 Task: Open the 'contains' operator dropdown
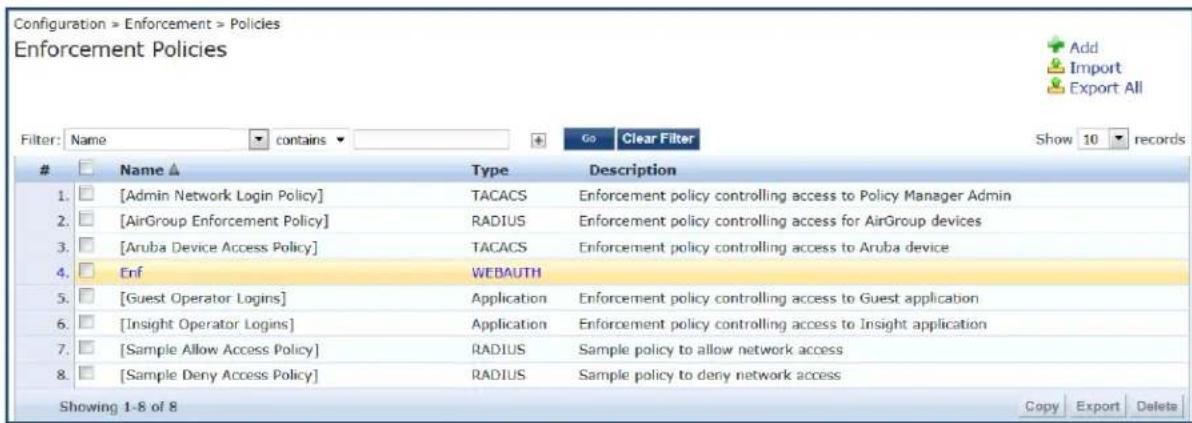[x=338, y=141]
